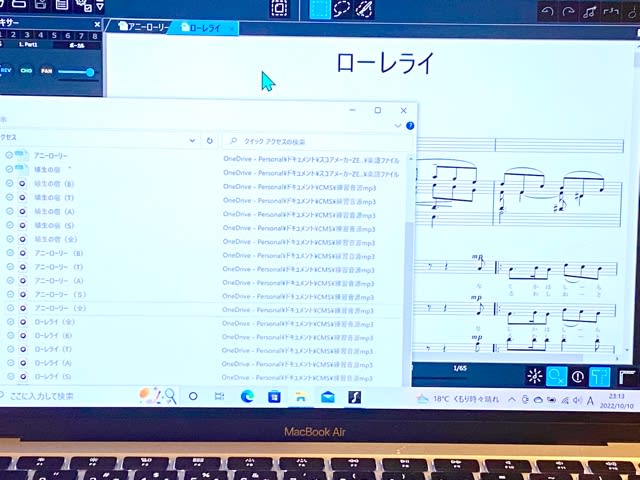Select the ローレライ score tab

202,28
